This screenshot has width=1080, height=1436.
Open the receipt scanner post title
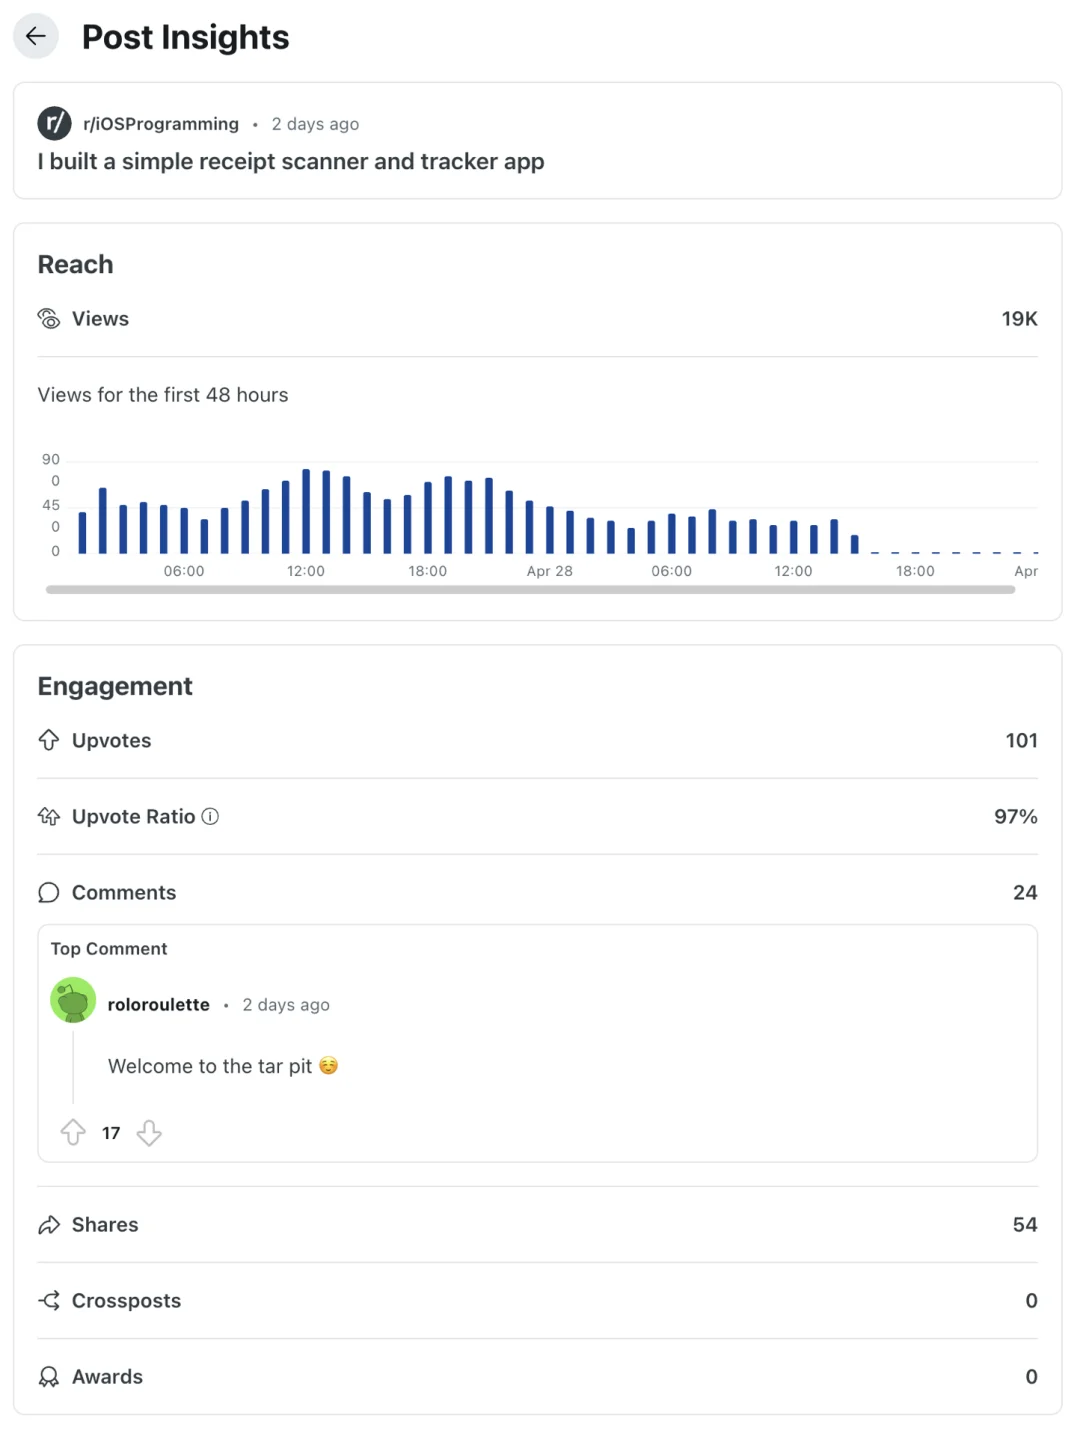point(291,162)
